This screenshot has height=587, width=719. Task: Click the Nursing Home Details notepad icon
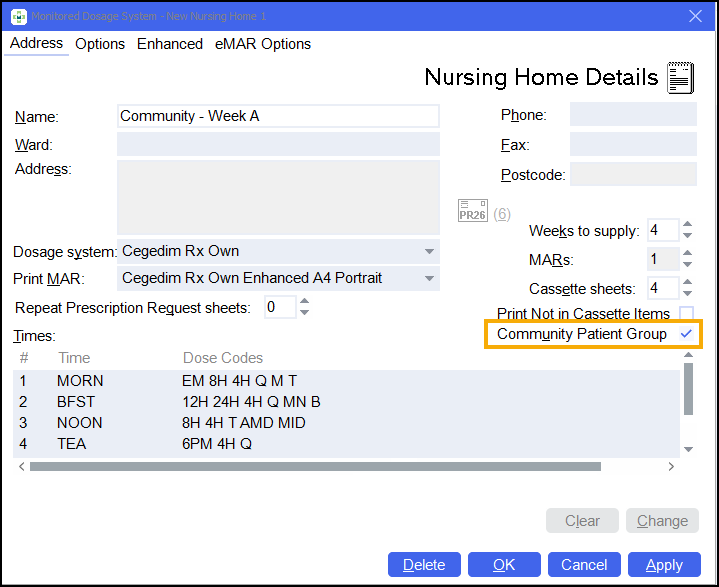coord(680,78)
